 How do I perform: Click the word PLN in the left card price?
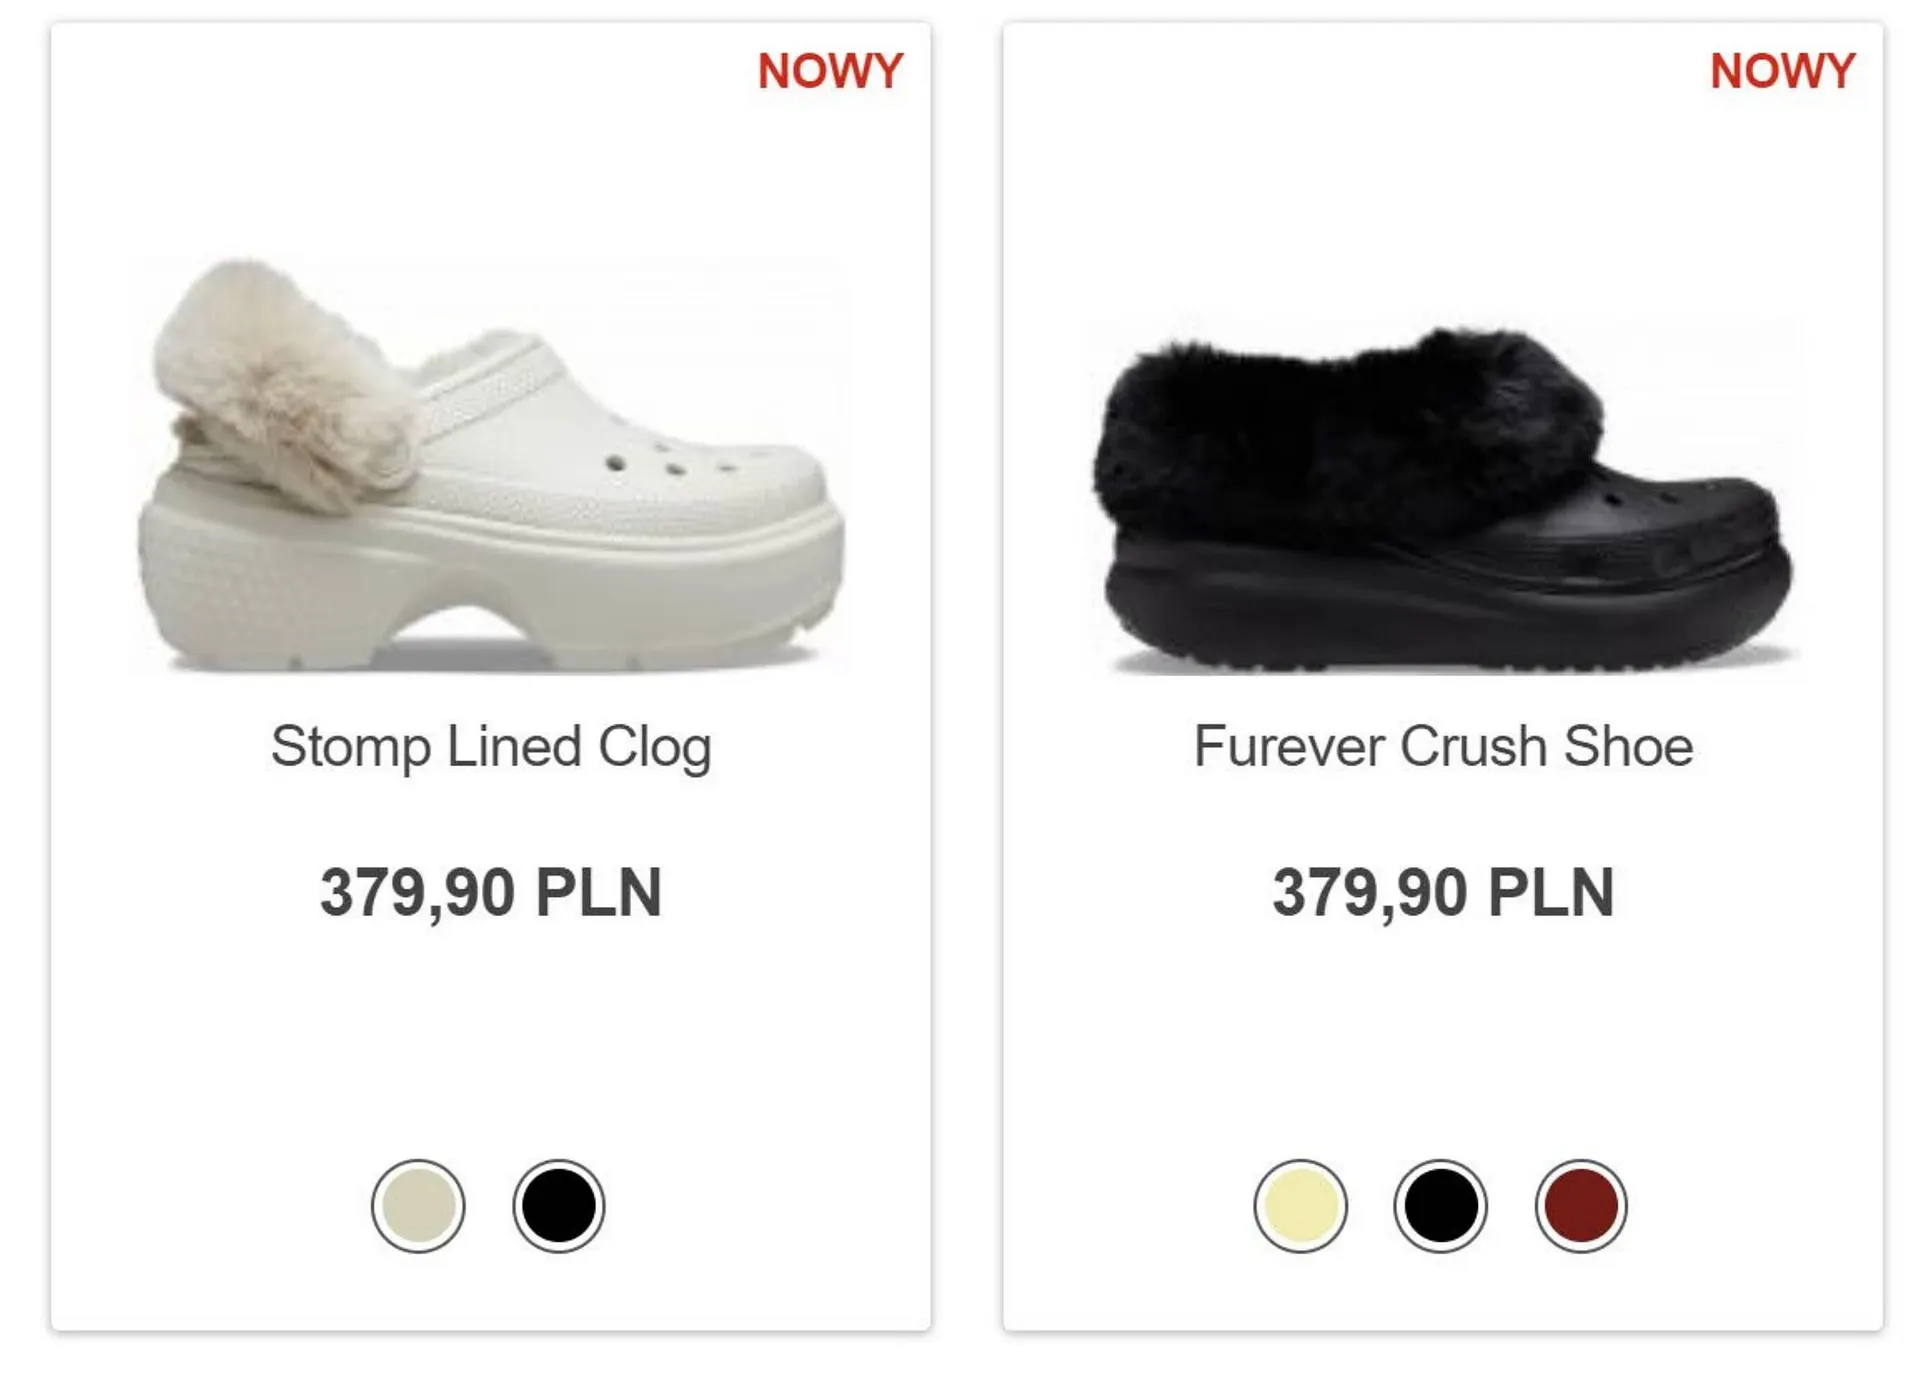598,892
